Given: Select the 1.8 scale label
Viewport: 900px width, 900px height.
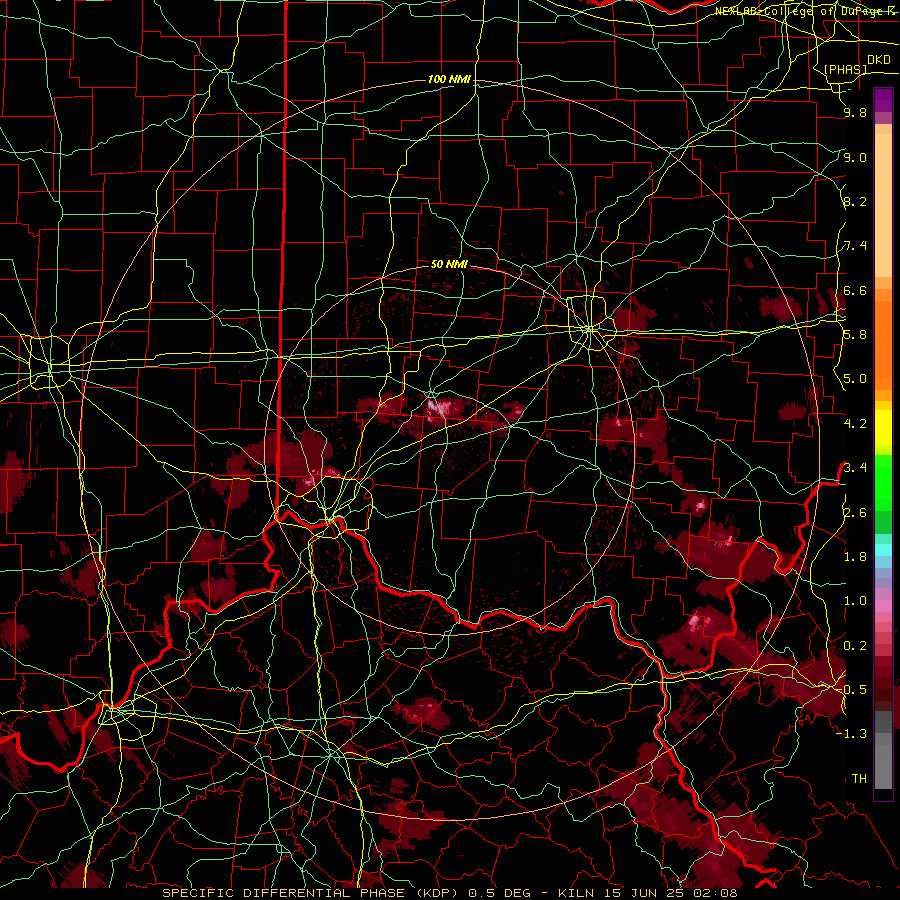Looking at the screenshot, I should click(855, 557).
